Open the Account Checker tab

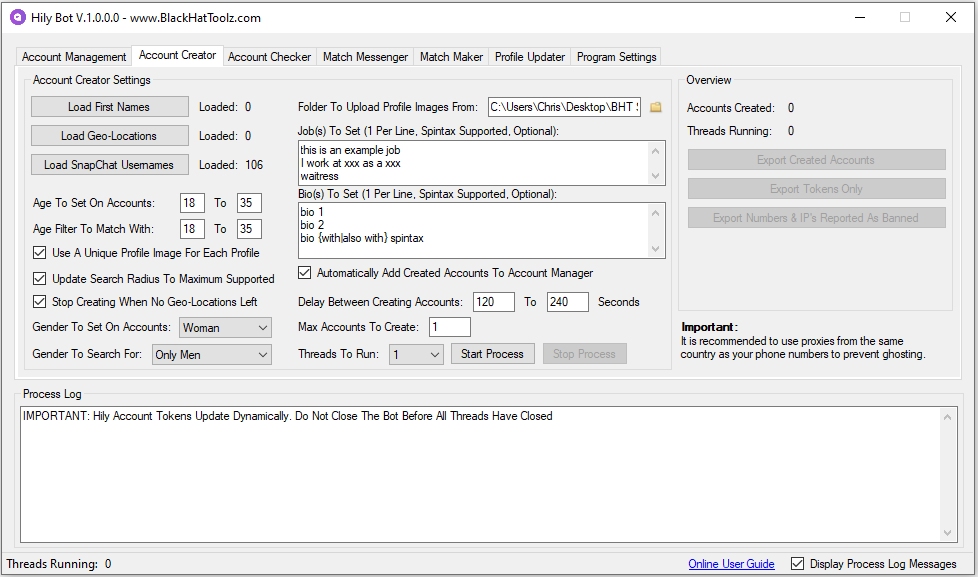point(269,57)
